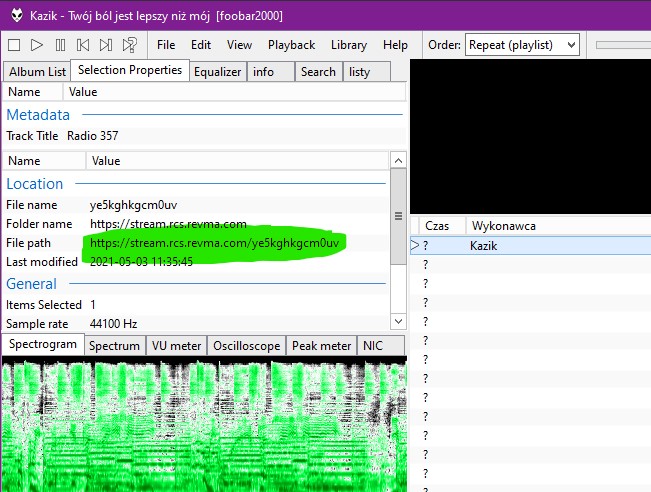
Task: Click the Last modified date value
Action: tap(141, 262)
